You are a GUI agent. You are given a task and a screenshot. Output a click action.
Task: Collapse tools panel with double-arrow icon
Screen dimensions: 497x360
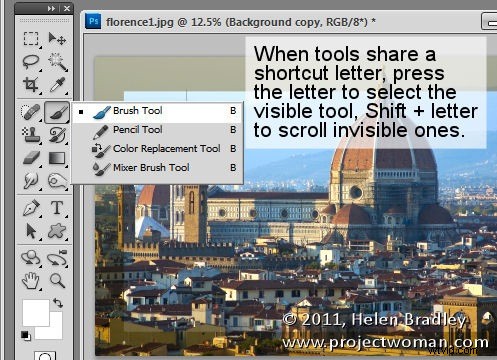[x=51, y=9]
